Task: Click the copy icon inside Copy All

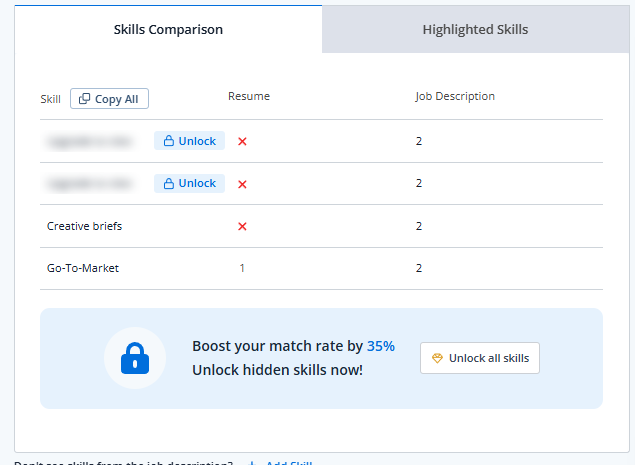Action: pyautogui.click(x=84, y=98)
